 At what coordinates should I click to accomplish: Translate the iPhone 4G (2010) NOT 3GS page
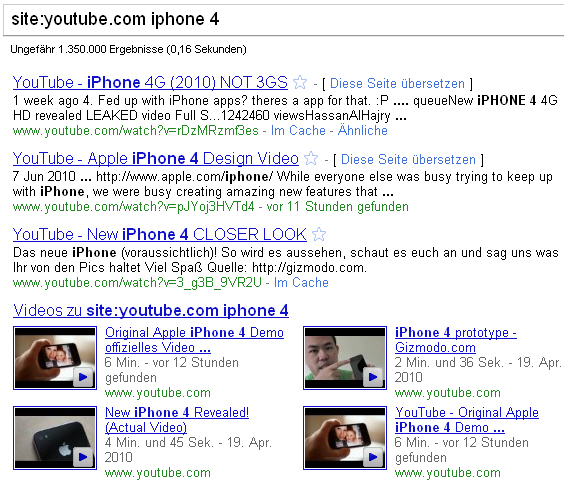pyautogui.click(x=397, y=83)
